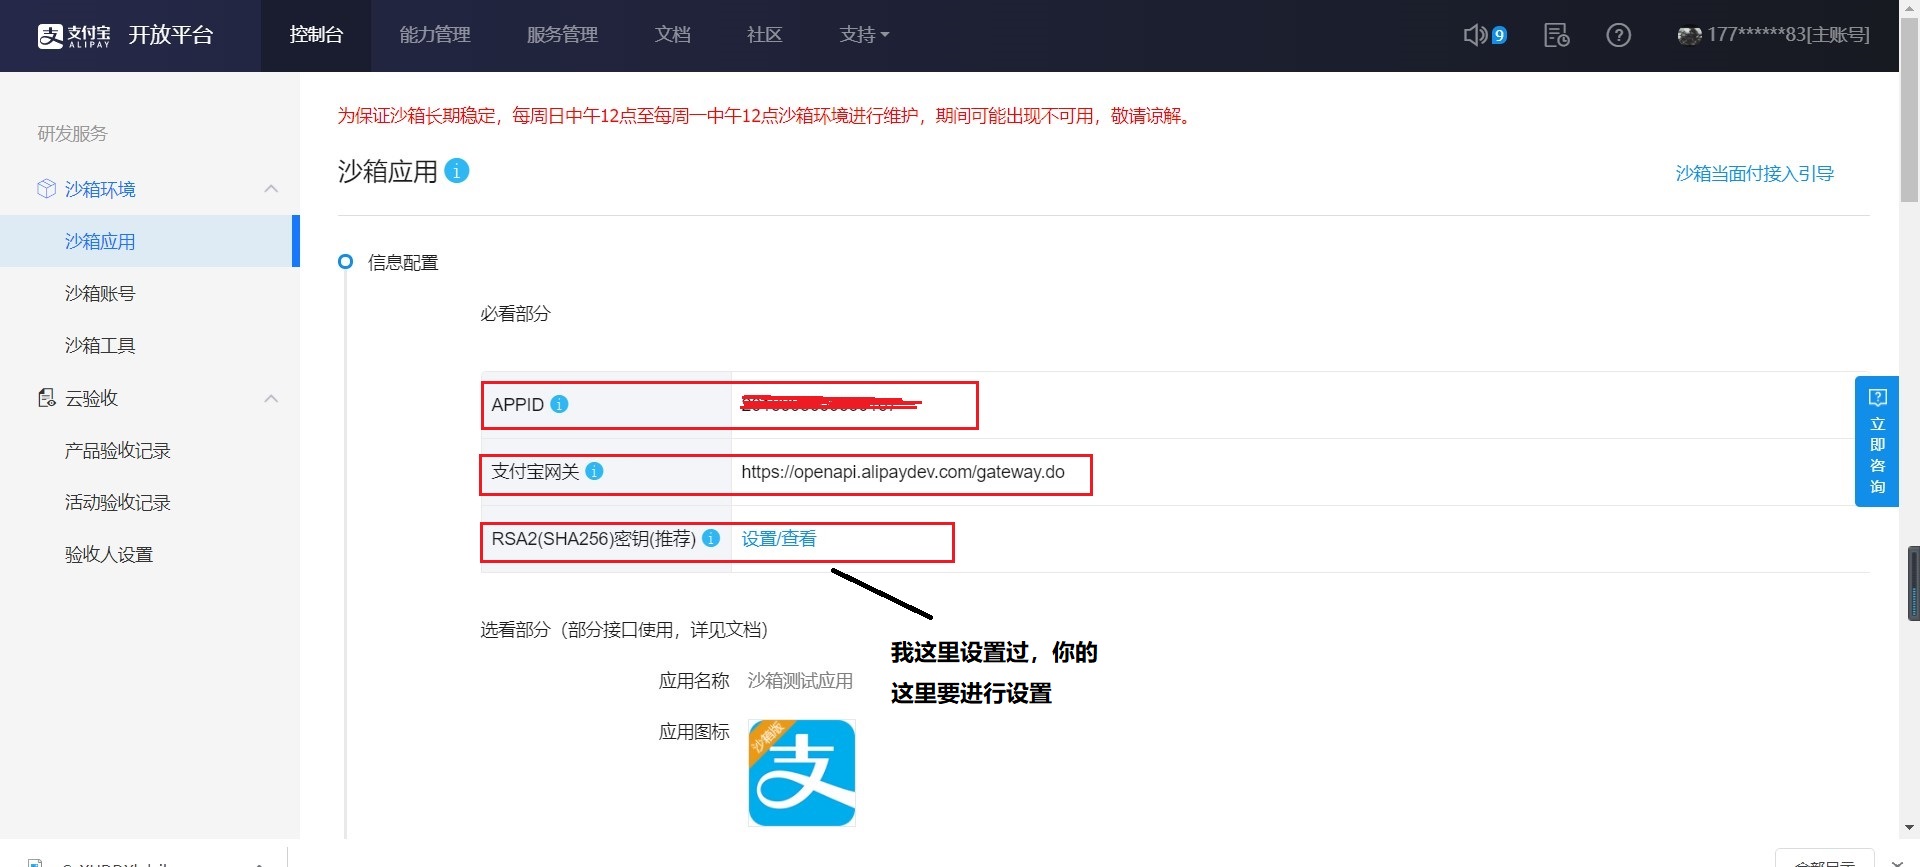Open the notifications speaker icon
This screenshot has width=1920, height=867.
coord(1475,35)
